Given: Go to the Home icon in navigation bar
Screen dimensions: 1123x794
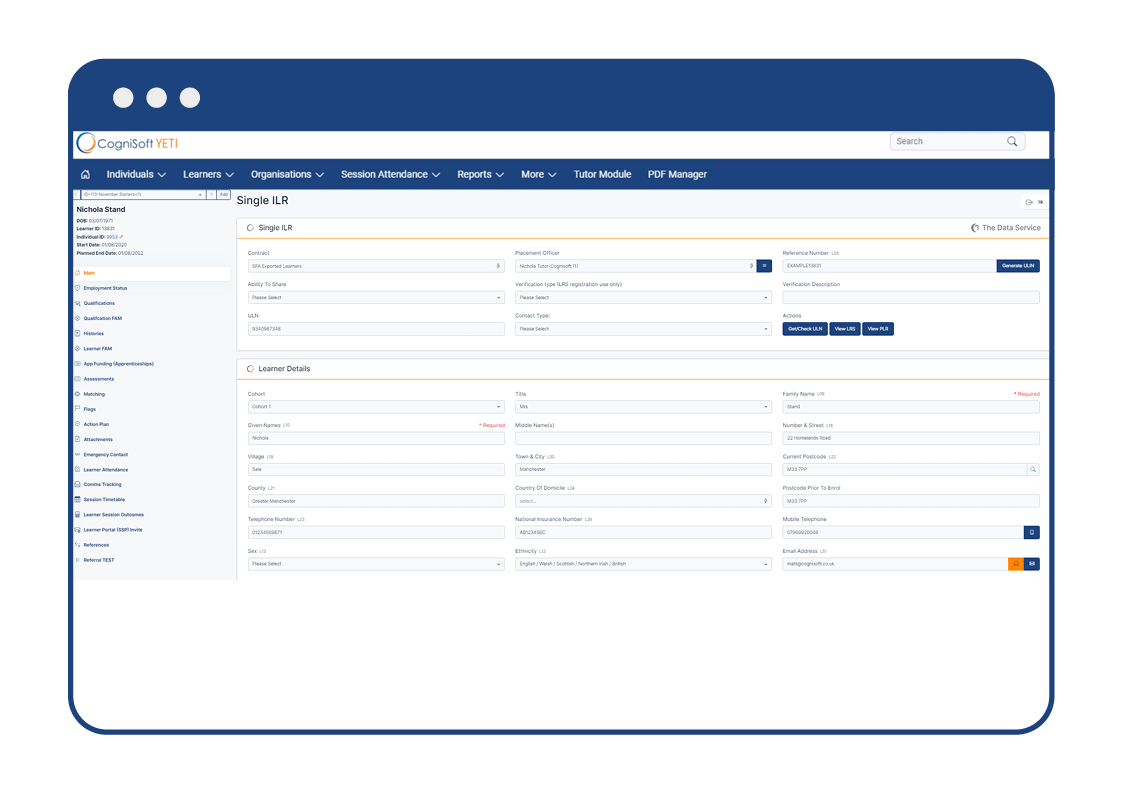Looking at the screenshot, I should pyautogui.click(x=85, y=175).
